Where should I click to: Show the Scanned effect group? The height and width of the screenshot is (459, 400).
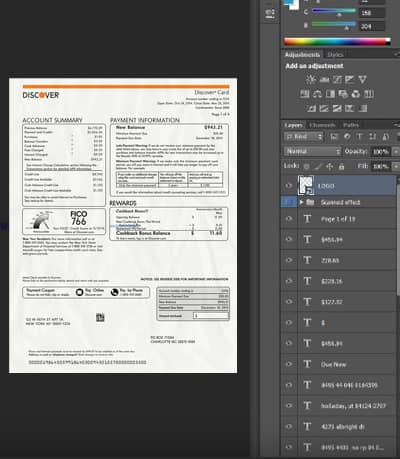click(289, 202)
